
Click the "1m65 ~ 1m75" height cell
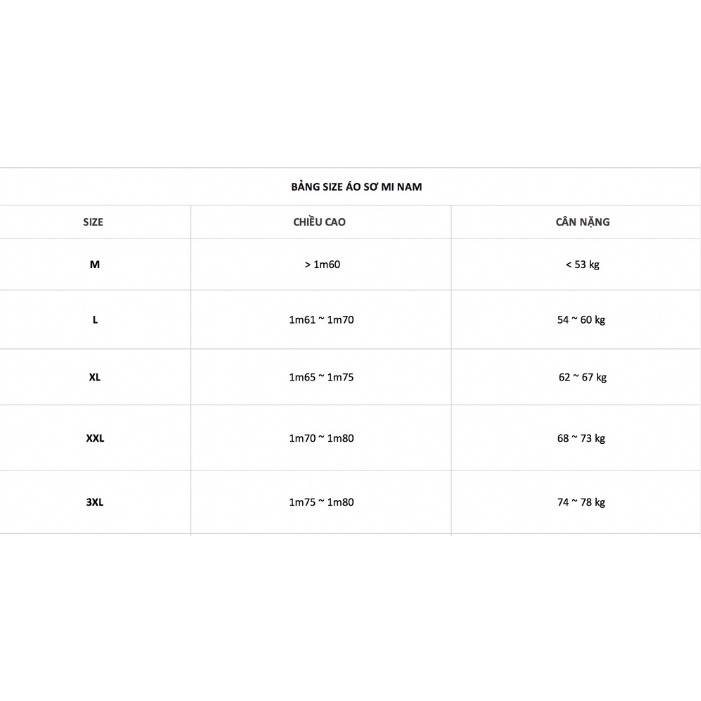(321, 378)
